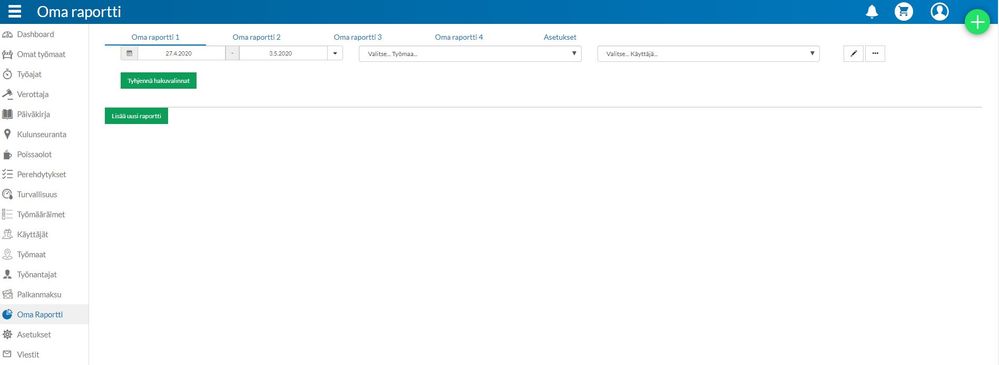
Task: Open the date range dropdown arrow
Action: tap(335, 54)
